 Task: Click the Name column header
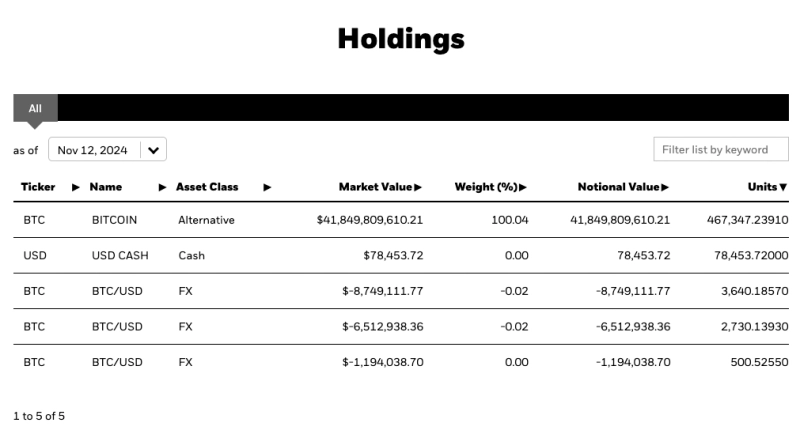(x=105, y=187)
